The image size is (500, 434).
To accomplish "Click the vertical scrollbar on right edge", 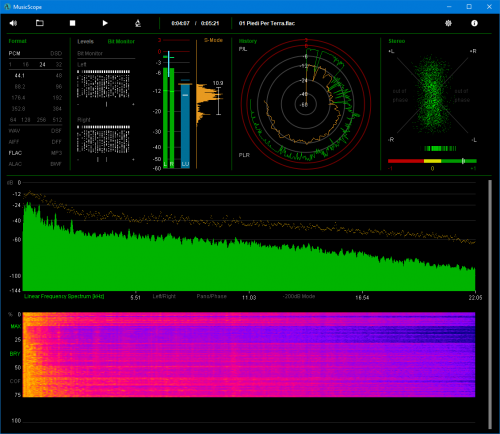I will (490, 304).
